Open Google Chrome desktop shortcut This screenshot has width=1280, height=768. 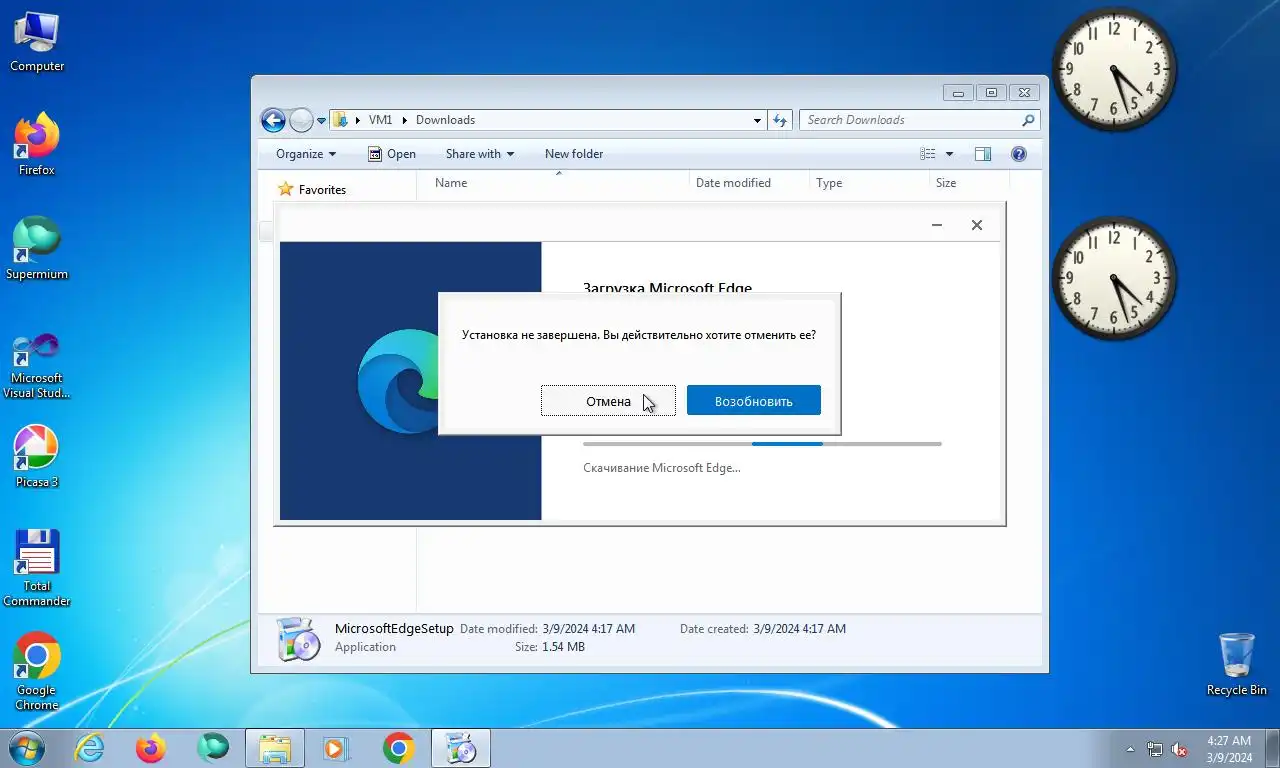coord(37,672)
